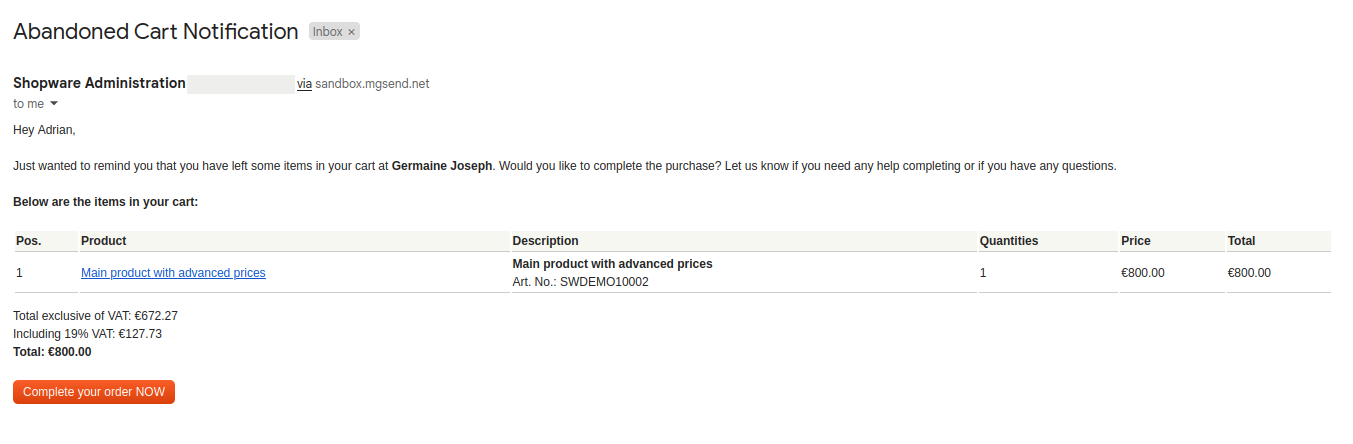Click the "Product" column header

point(103,241)
